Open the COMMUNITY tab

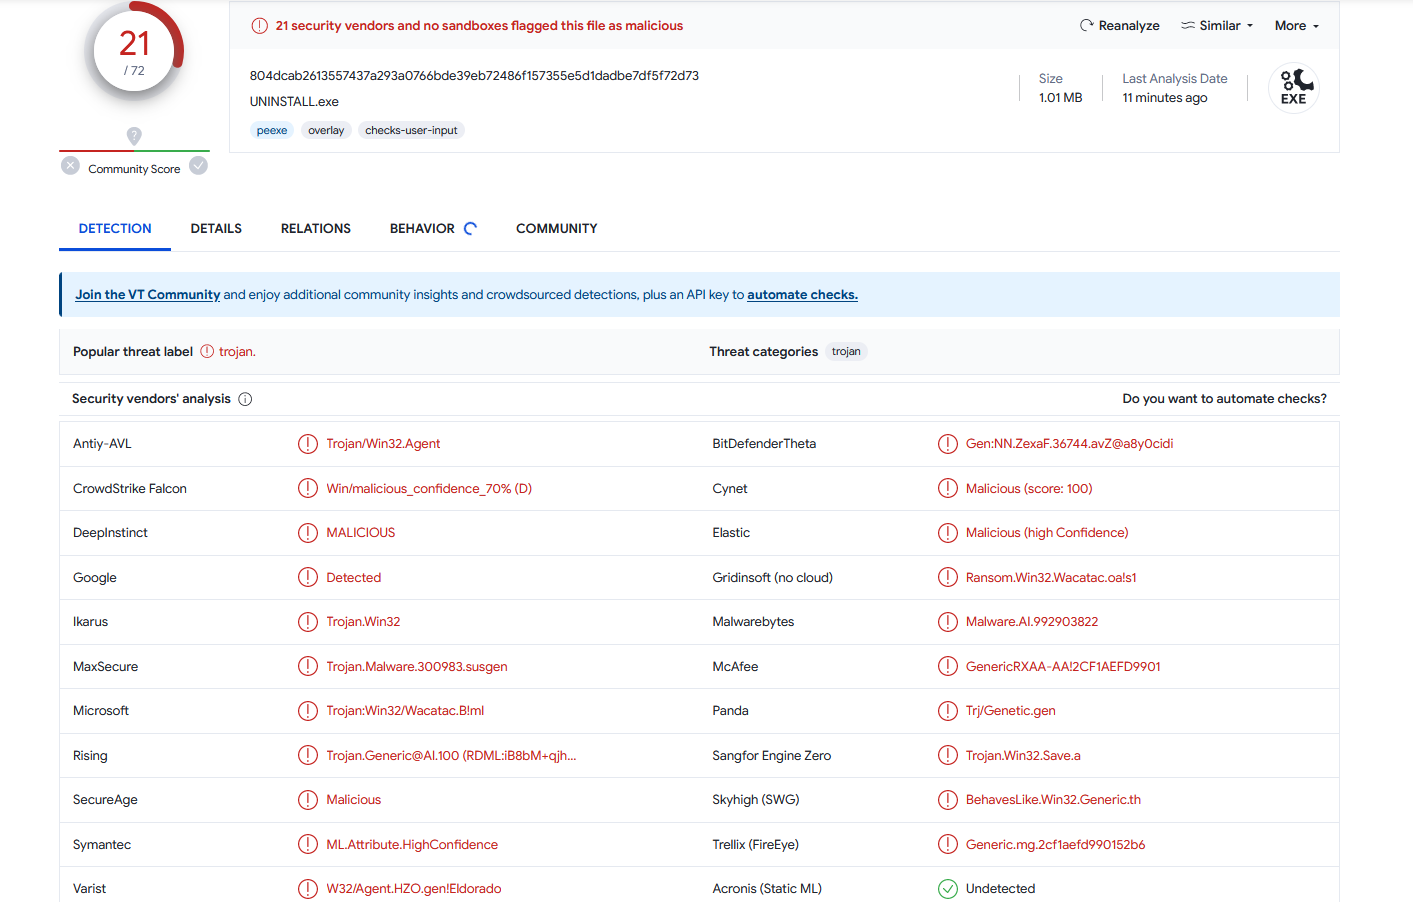pyautogui.click(x=556, y=229)
